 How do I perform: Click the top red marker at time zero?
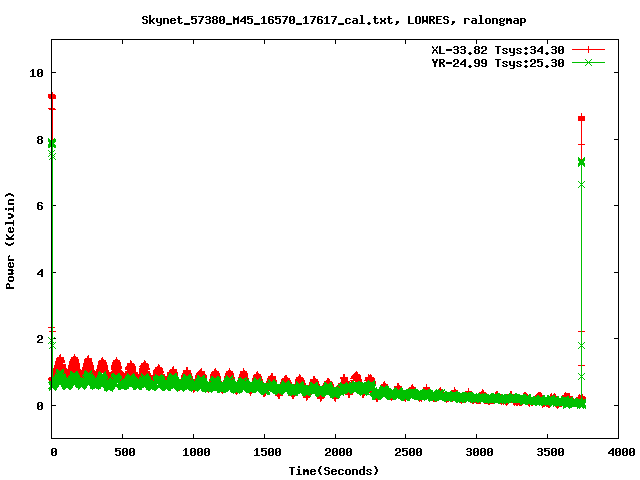[52, 97]
